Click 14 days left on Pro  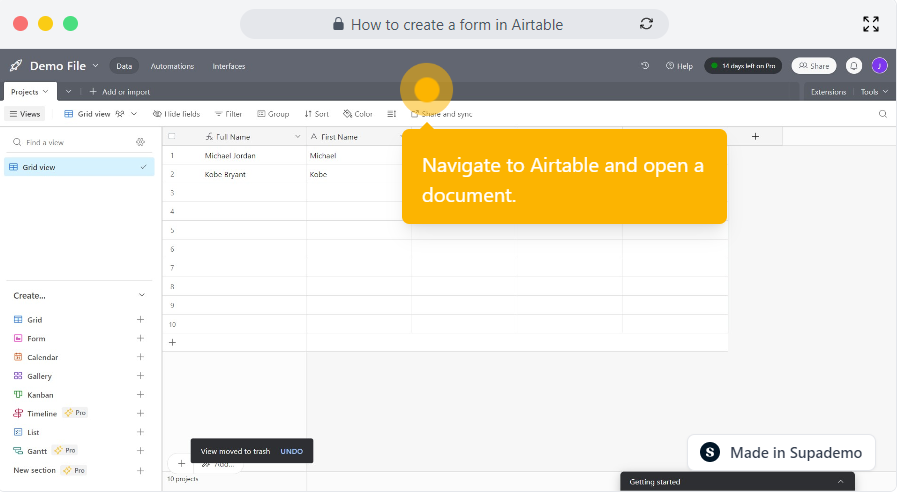point(743,66)
